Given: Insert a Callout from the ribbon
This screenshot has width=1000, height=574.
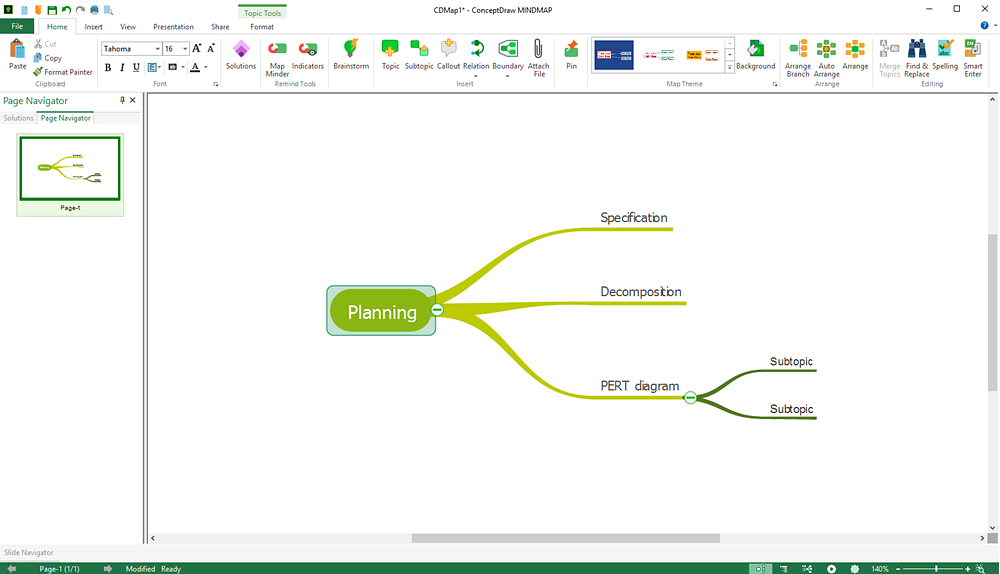Looking at the screenshot, I should coord(448,54).
